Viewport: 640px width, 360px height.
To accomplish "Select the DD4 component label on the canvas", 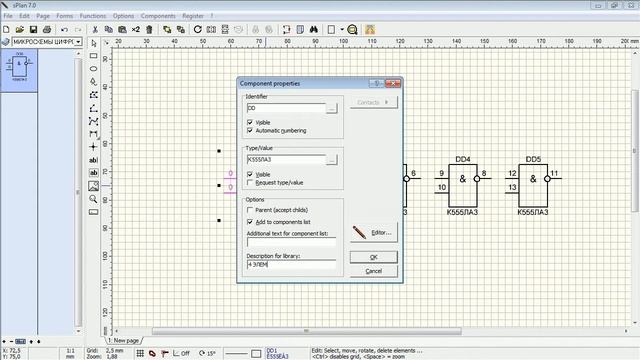I will (x=463, y=159).
